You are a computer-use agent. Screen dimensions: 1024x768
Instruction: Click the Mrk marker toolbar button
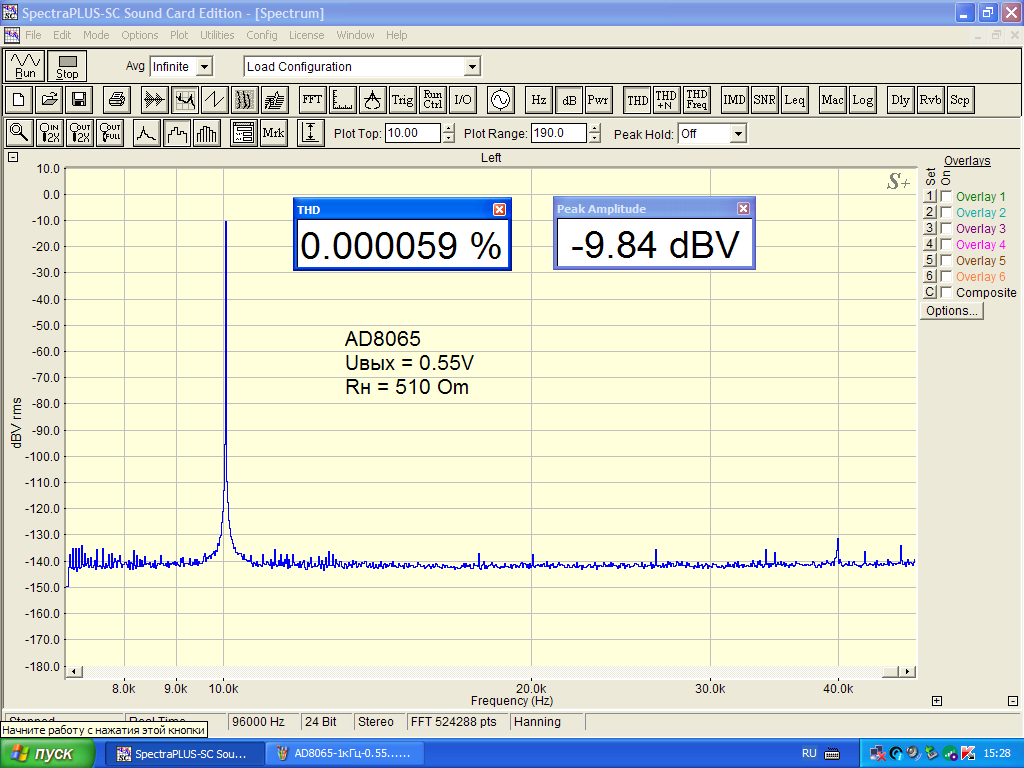coord(273,133)
